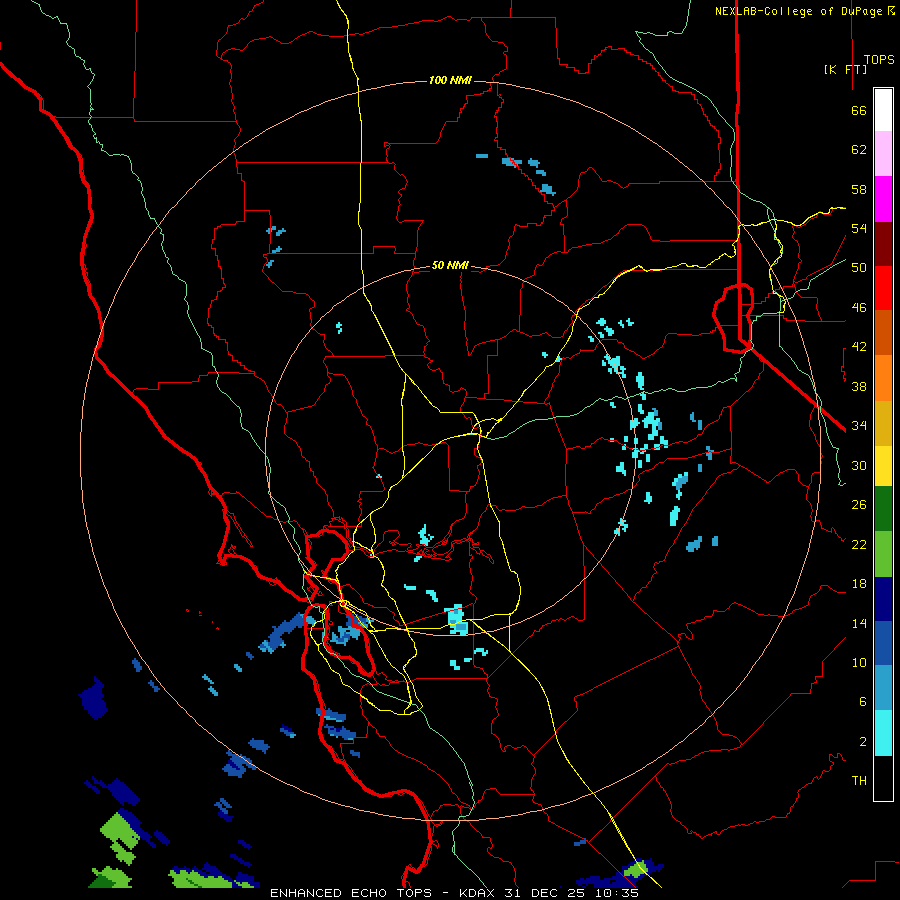
Task: Click the "100 NMI" range ring label
Action: (x=451, y=80)
